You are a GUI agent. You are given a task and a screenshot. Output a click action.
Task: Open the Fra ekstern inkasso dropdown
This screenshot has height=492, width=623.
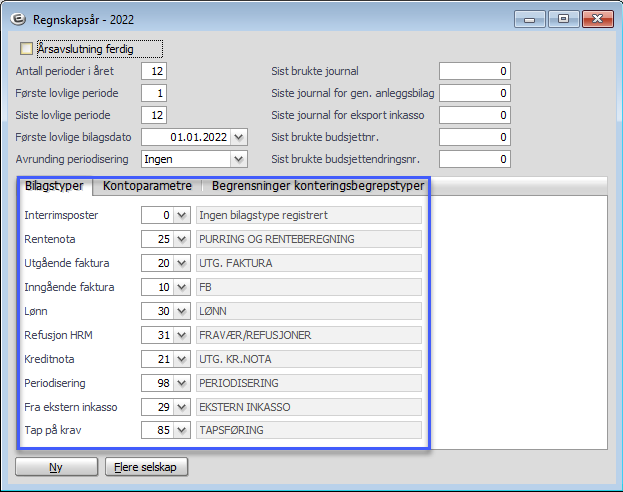point(182,407)
